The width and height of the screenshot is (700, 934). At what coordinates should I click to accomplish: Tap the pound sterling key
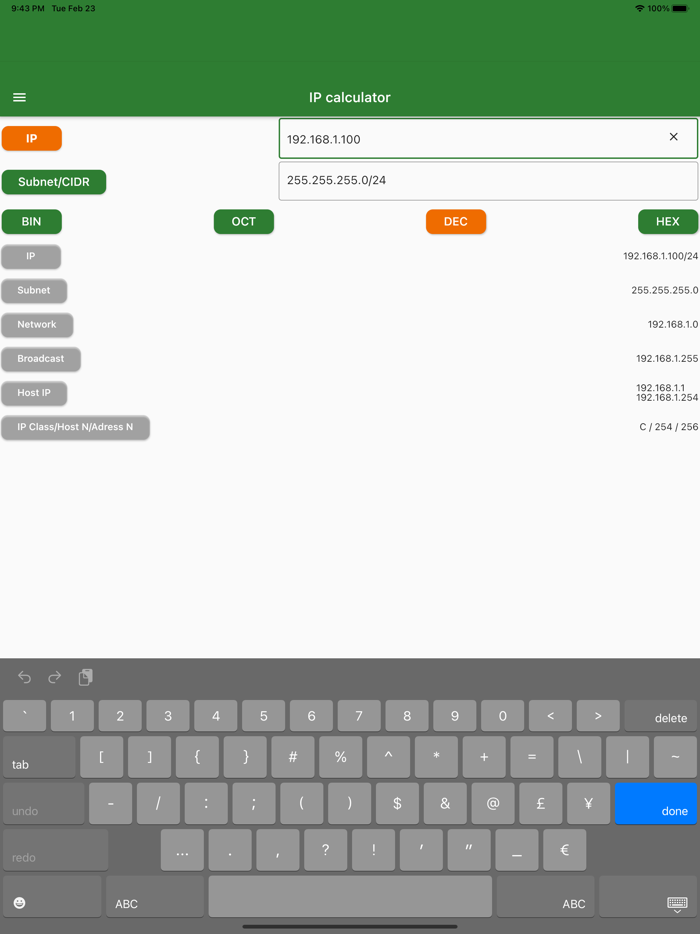point(541,804)
